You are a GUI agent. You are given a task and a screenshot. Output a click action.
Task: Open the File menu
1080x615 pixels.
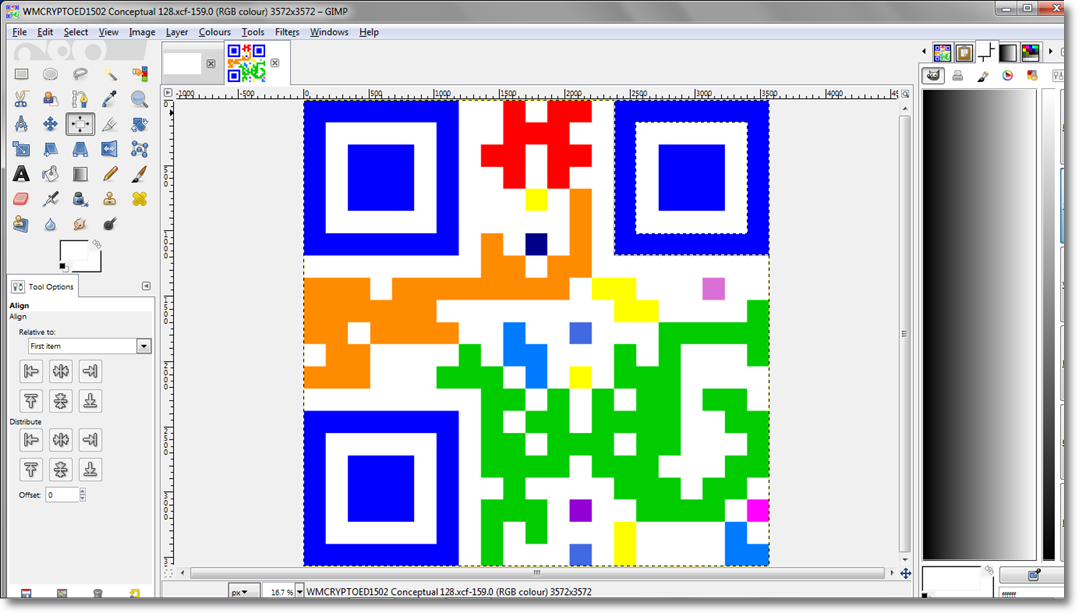click(x=19, y=32)
